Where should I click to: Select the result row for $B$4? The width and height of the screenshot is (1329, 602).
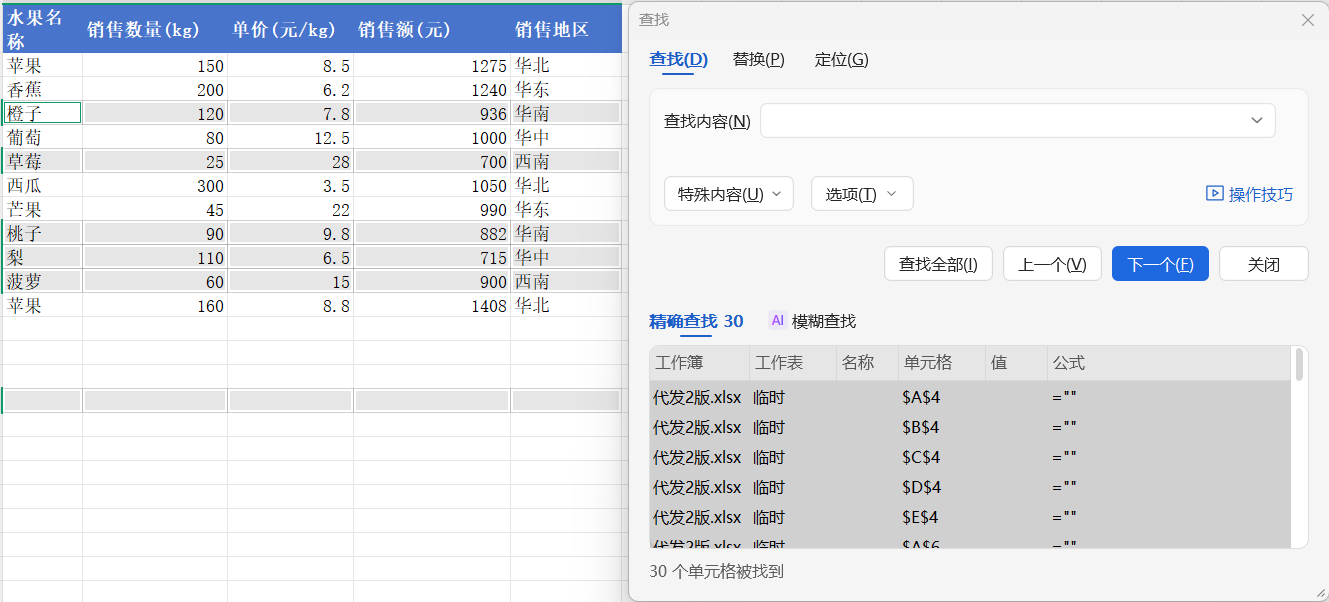click(970, 427)
